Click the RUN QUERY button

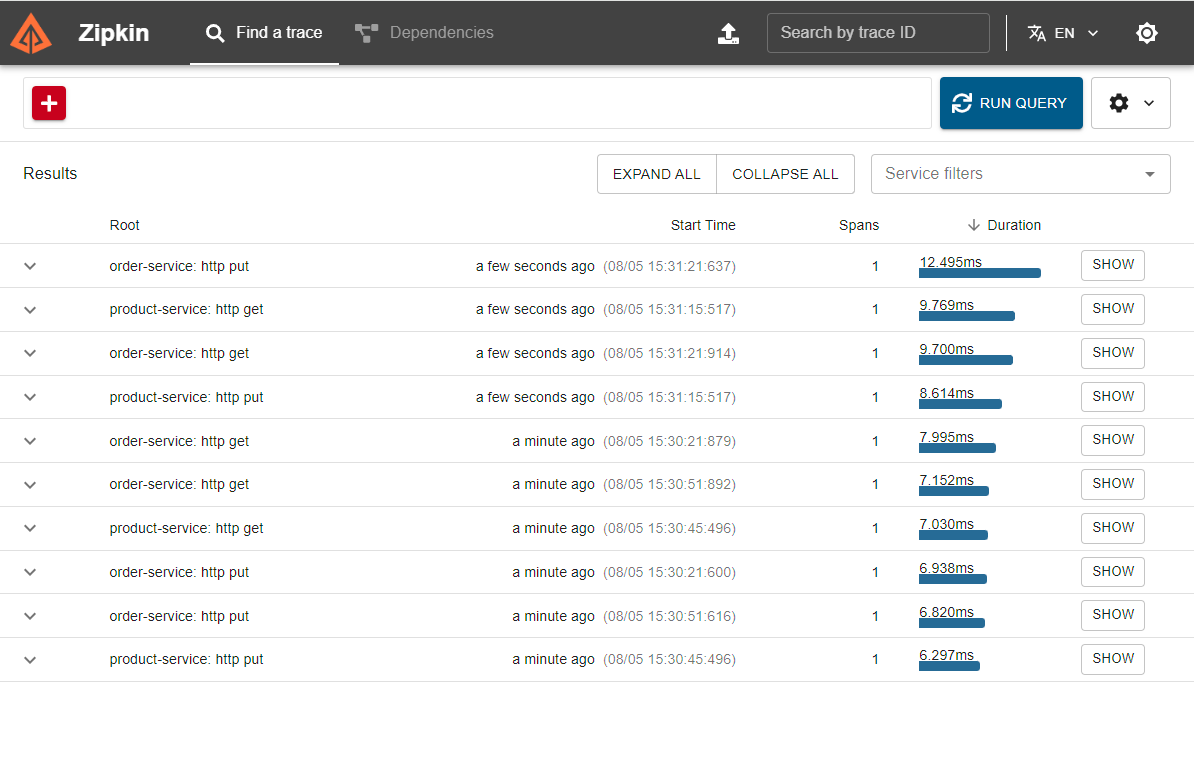pyautogui.click(x=1010, y=103)
